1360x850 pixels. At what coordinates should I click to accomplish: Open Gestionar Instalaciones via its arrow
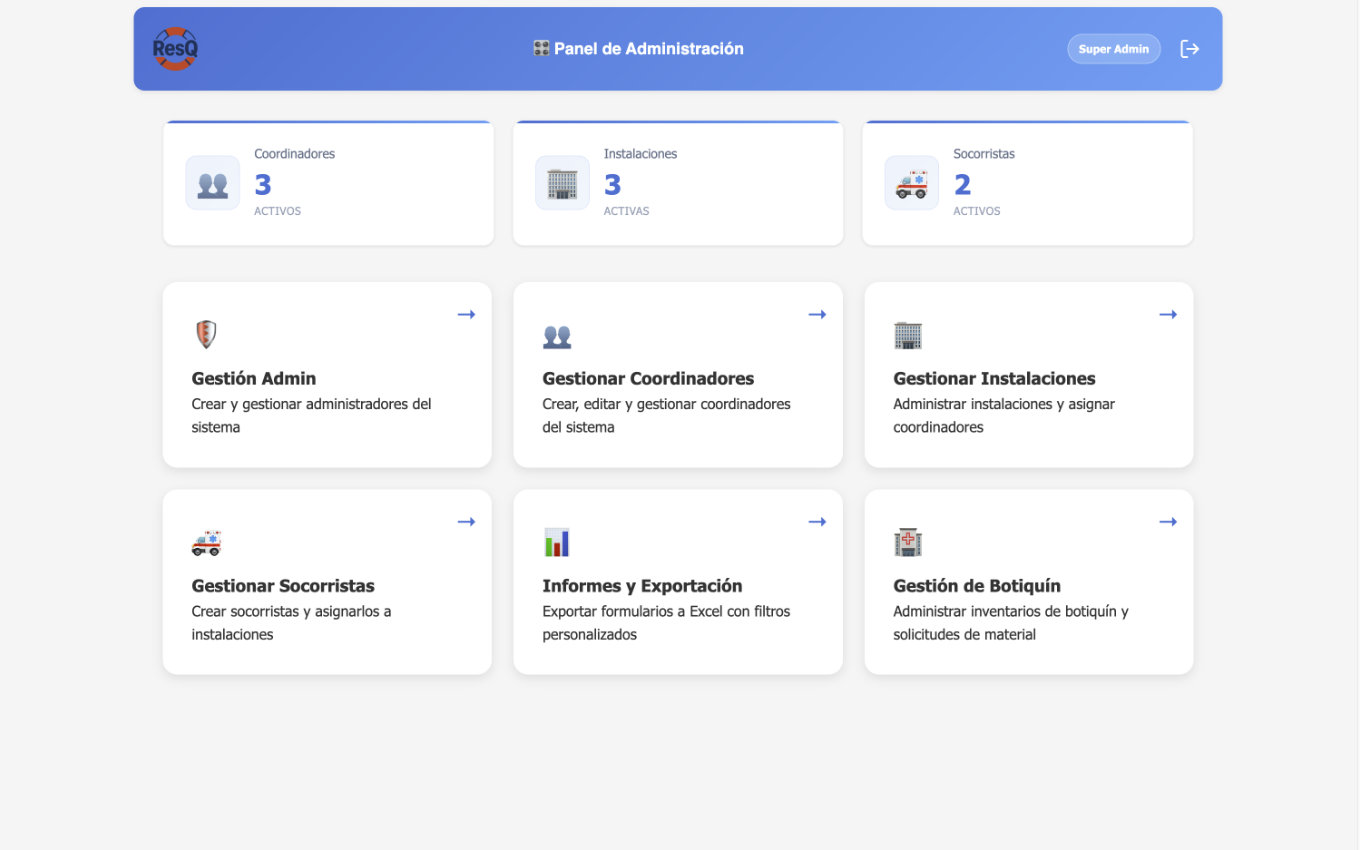click(1168, 314)
